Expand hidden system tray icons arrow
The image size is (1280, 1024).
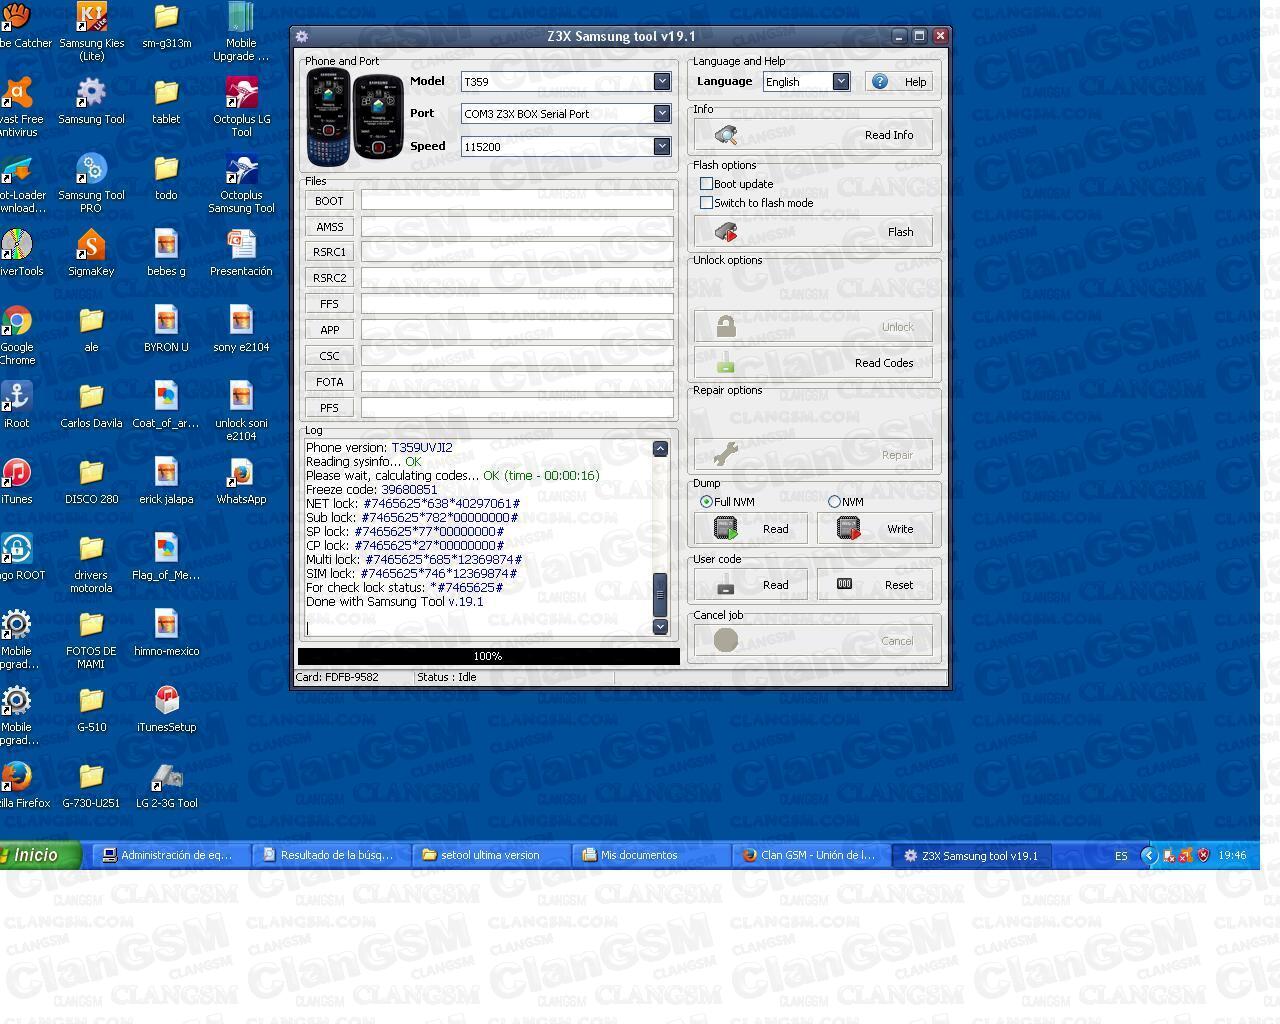(1149, 855)
